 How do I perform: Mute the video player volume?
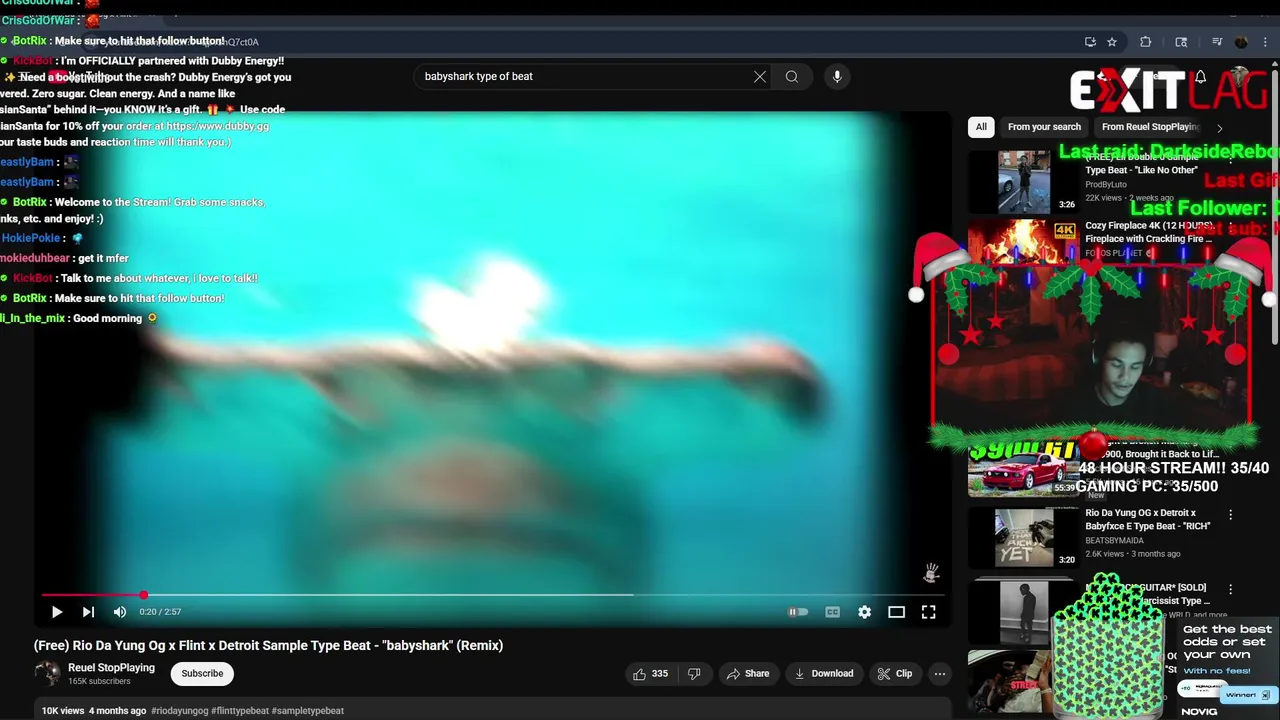click(120, 612)
